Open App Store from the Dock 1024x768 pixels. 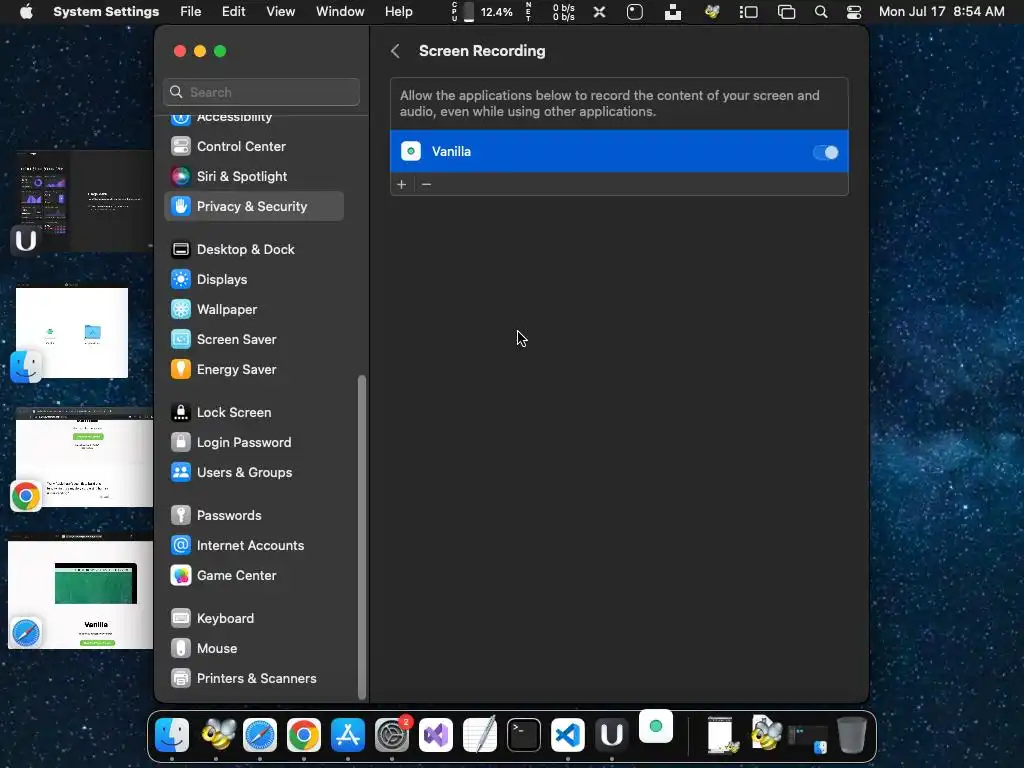coord(348,735)
